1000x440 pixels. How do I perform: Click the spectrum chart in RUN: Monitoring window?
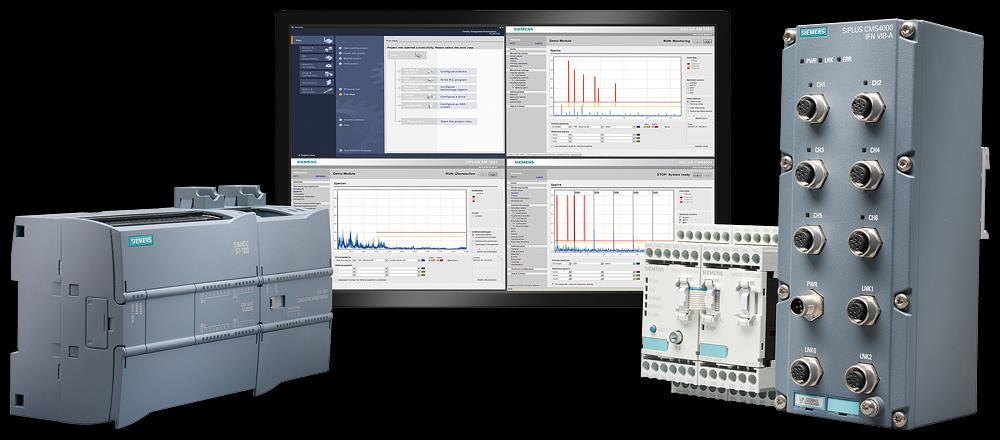[x=617, y=86]
